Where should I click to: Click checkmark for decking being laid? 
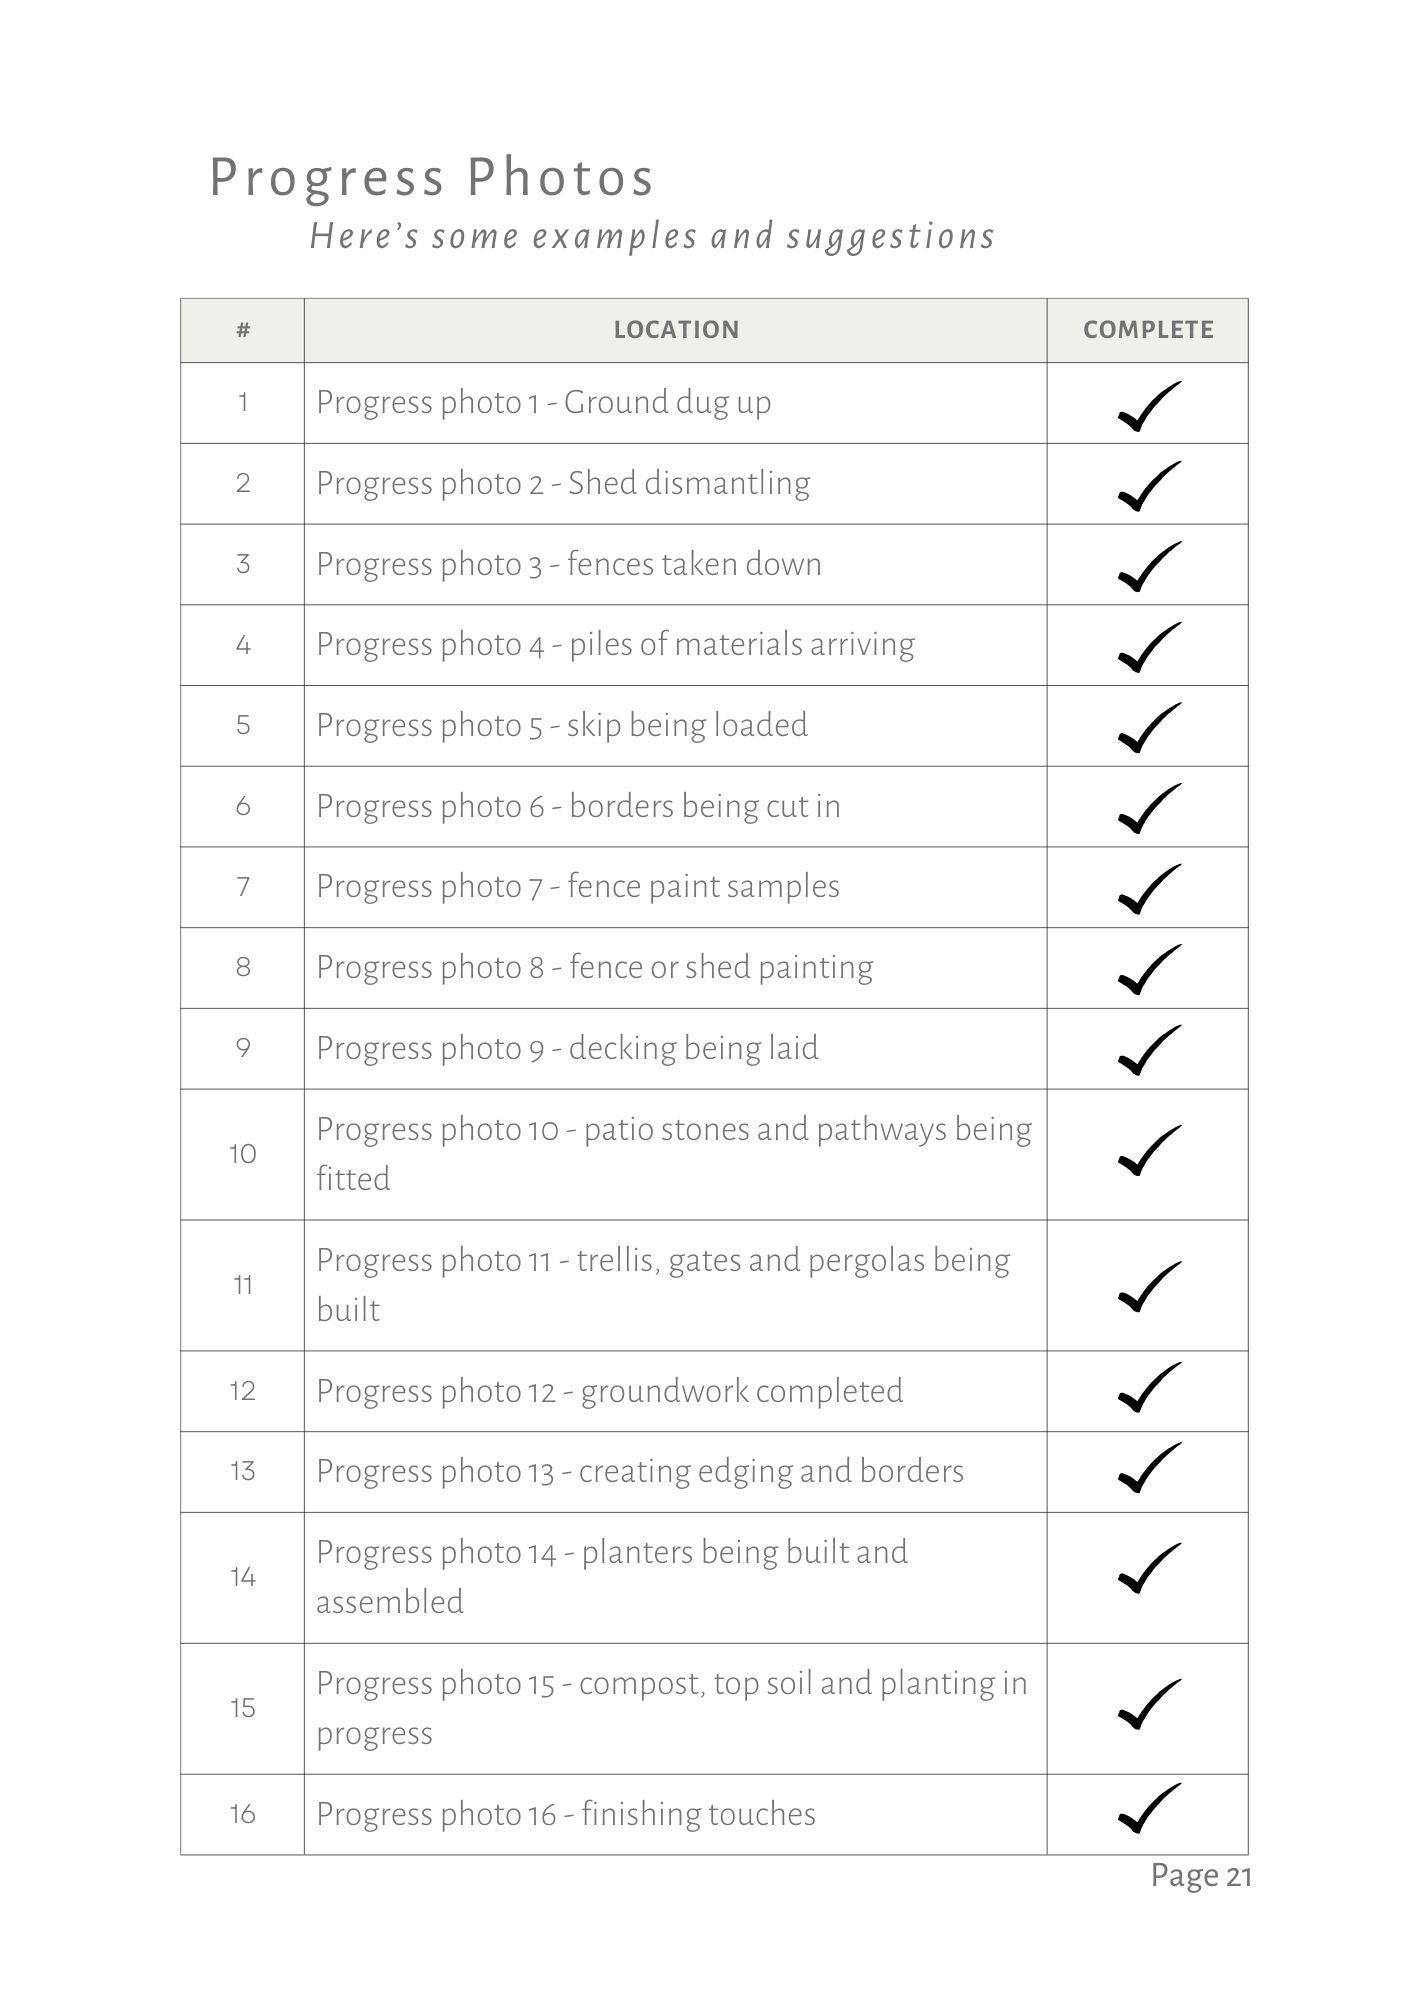[x=1148, y=1050]
